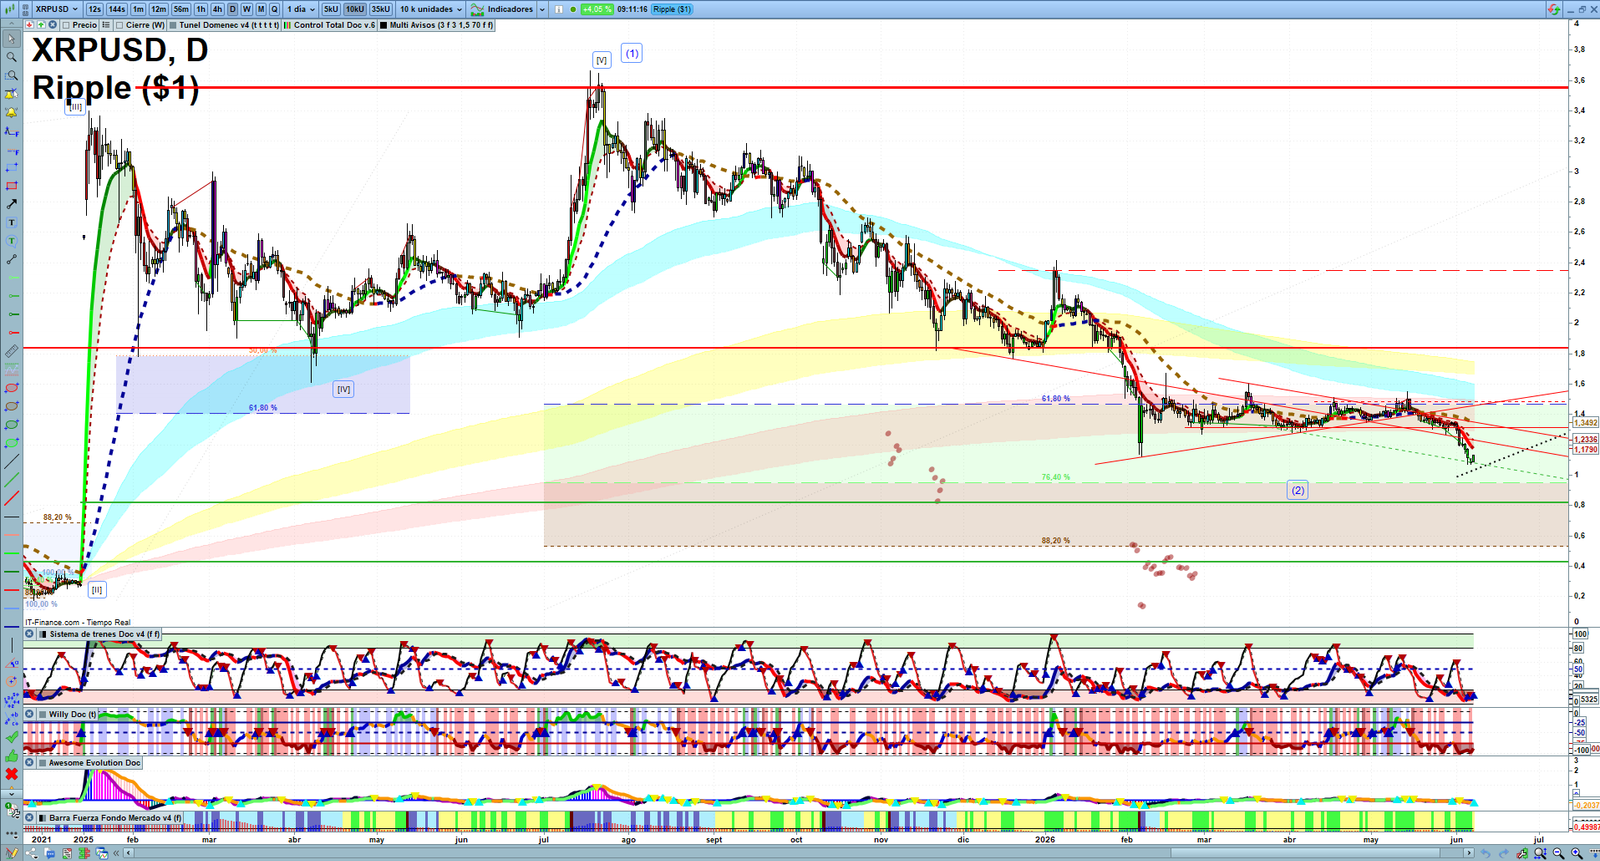This screenshot has width=1600, height=861.
Task: Select the bell alert tool
Action: (x=11, y=112)
